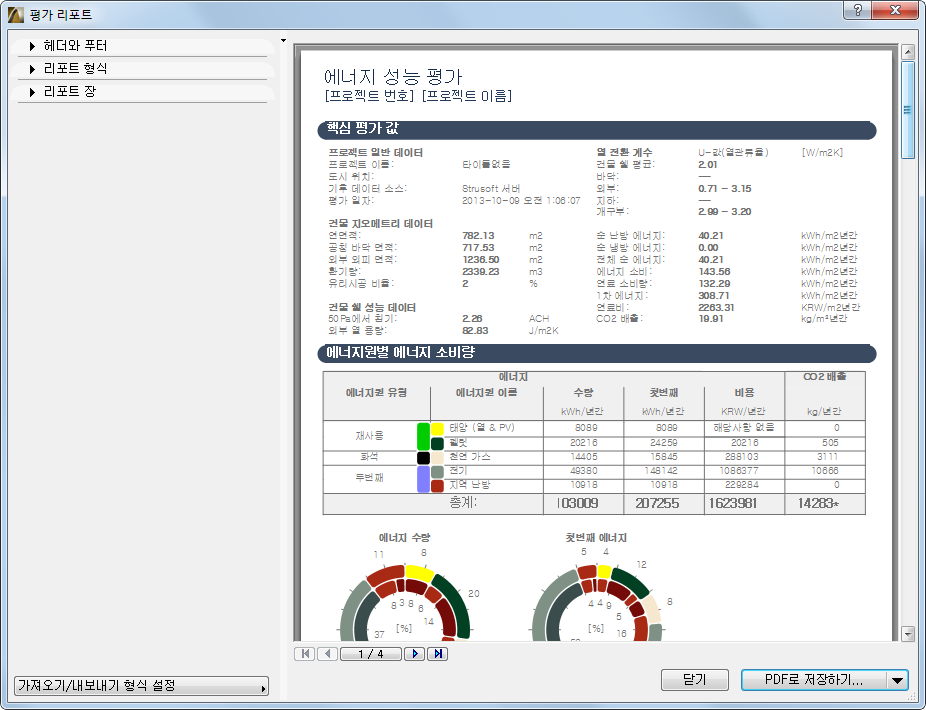
Task: Click the total cost value 1623981
Action: pyautogui.click(x=733, y=503)
